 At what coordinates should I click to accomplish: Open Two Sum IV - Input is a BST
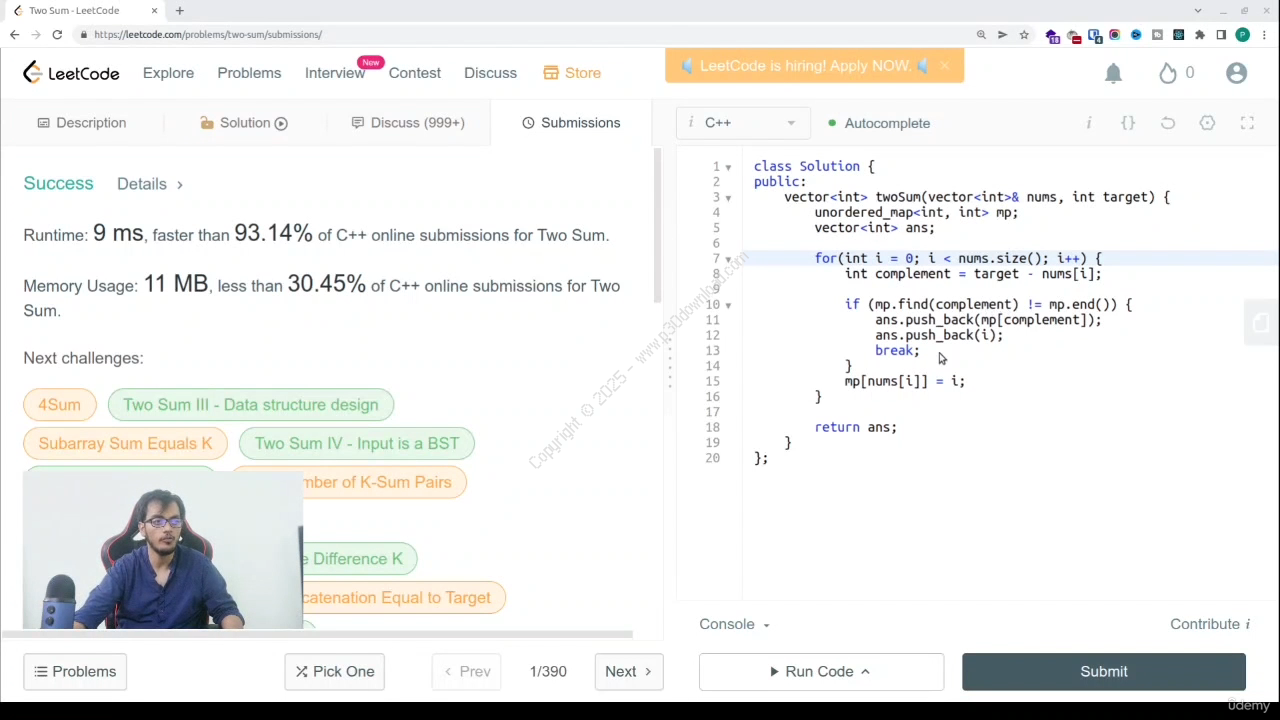pyautogui.click(x=357, y=443)
